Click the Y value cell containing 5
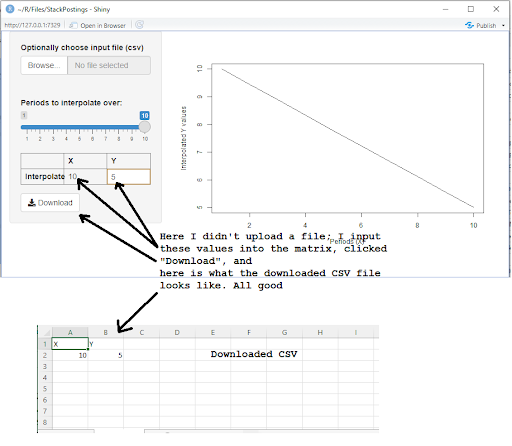The width and height of the screenshot is (512, 446). (129, 177)
